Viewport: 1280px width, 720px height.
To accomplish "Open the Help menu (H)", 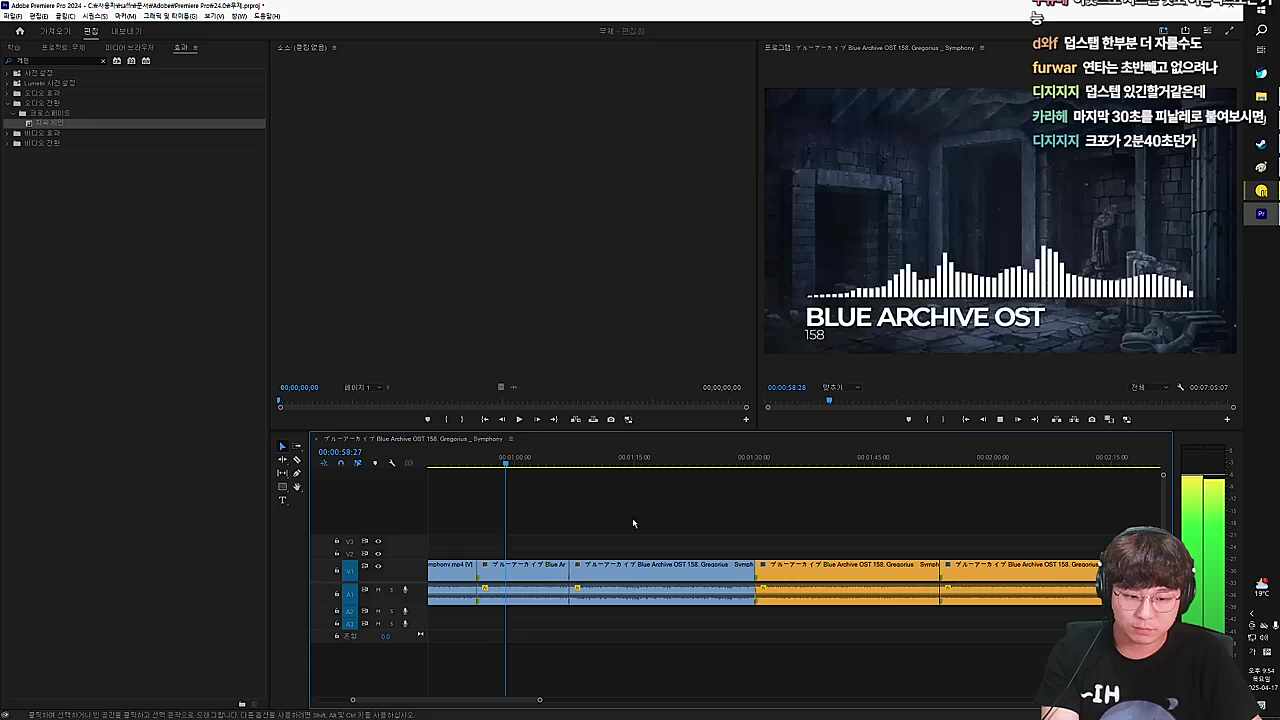I will pyautogui.click(x=267, y=16).
